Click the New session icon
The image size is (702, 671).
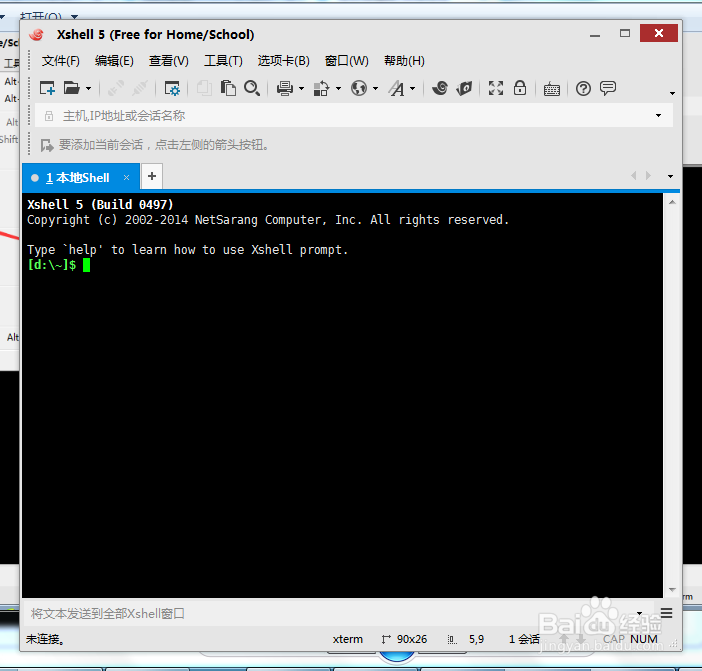point(47,88)
